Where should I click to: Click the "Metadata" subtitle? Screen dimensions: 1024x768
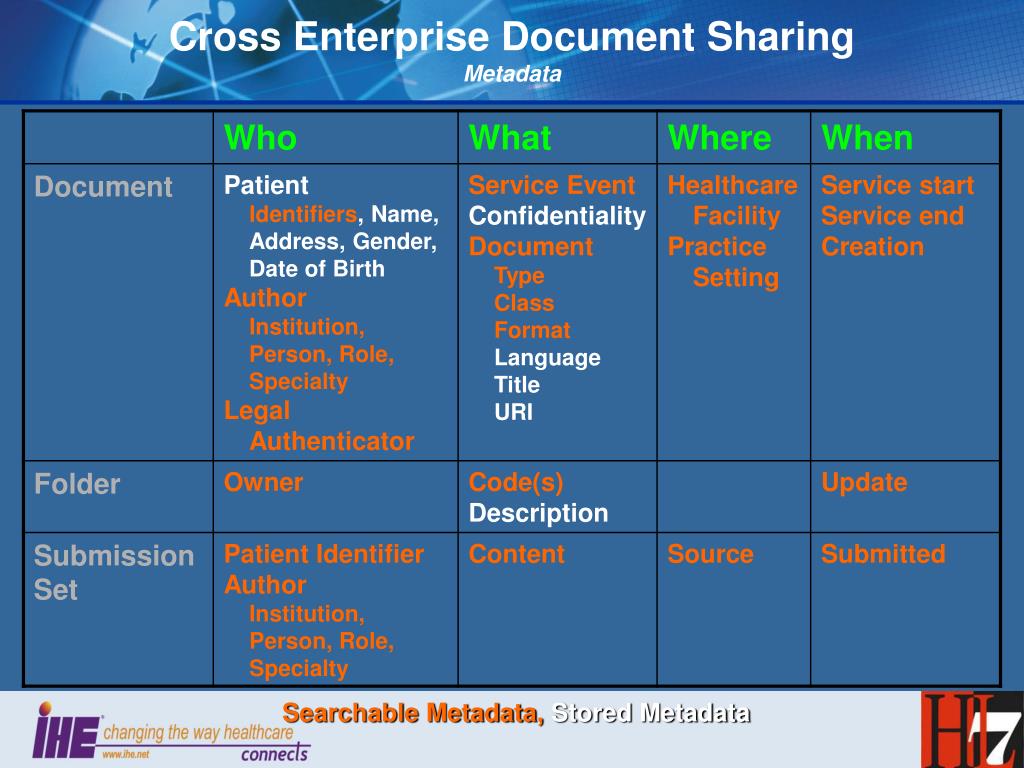tap(513, 74)
